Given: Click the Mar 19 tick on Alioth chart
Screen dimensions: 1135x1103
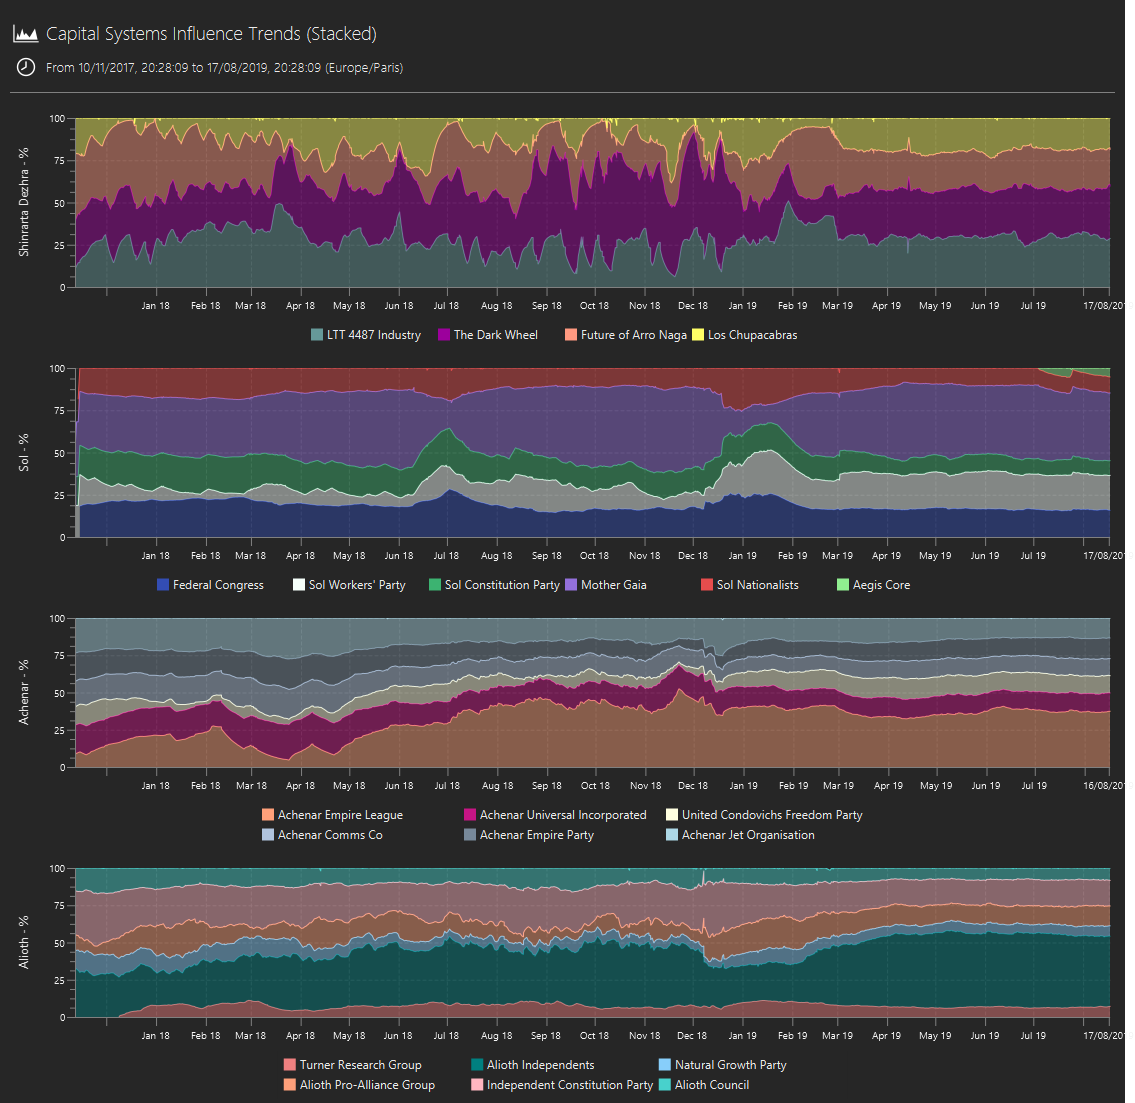Looking at the screenshot, I should pos(837,1036).
